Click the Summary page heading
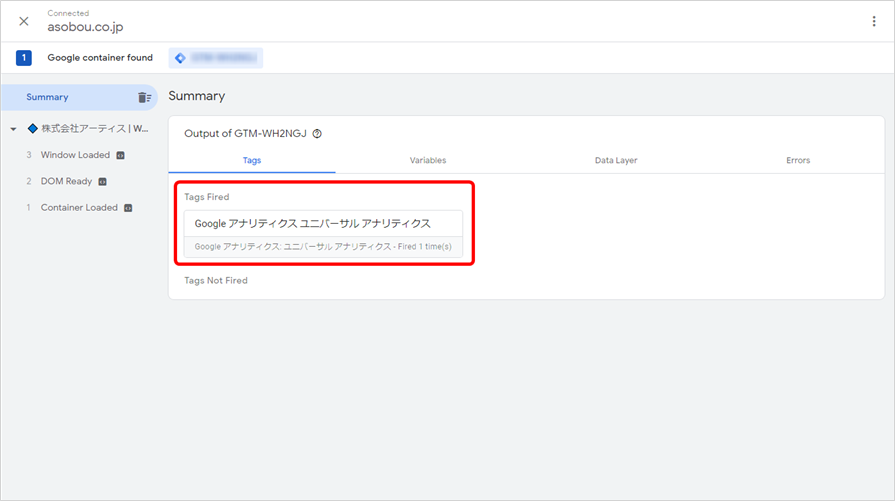Viewport: 895px width, 501px height. (x=196, y=96)
